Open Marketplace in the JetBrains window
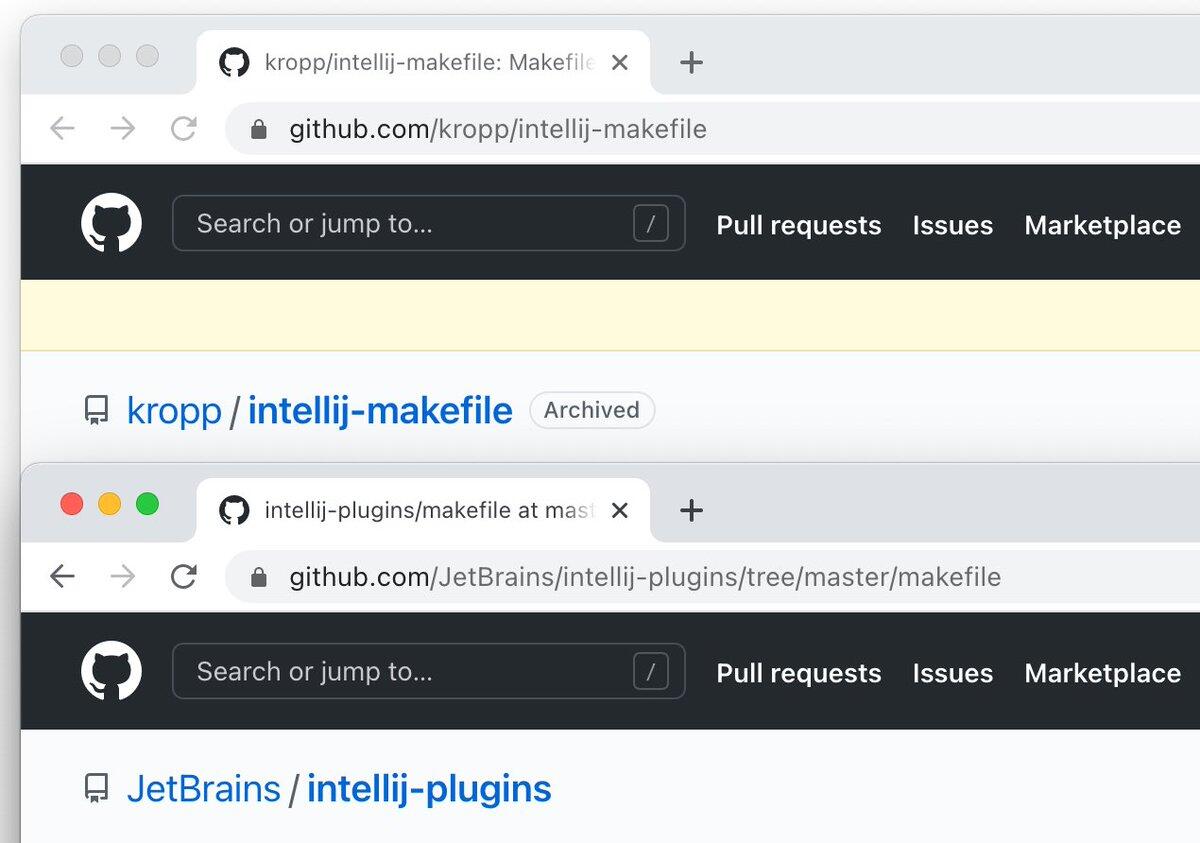 click(1102, 673)
